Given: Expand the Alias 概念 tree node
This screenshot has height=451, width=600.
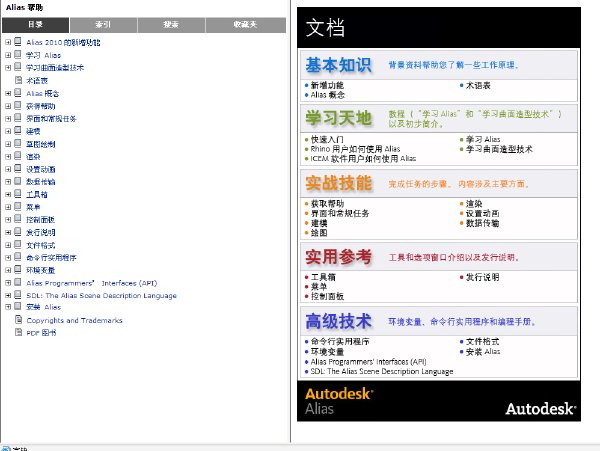Looking at the screenshot, I should 8,93.
